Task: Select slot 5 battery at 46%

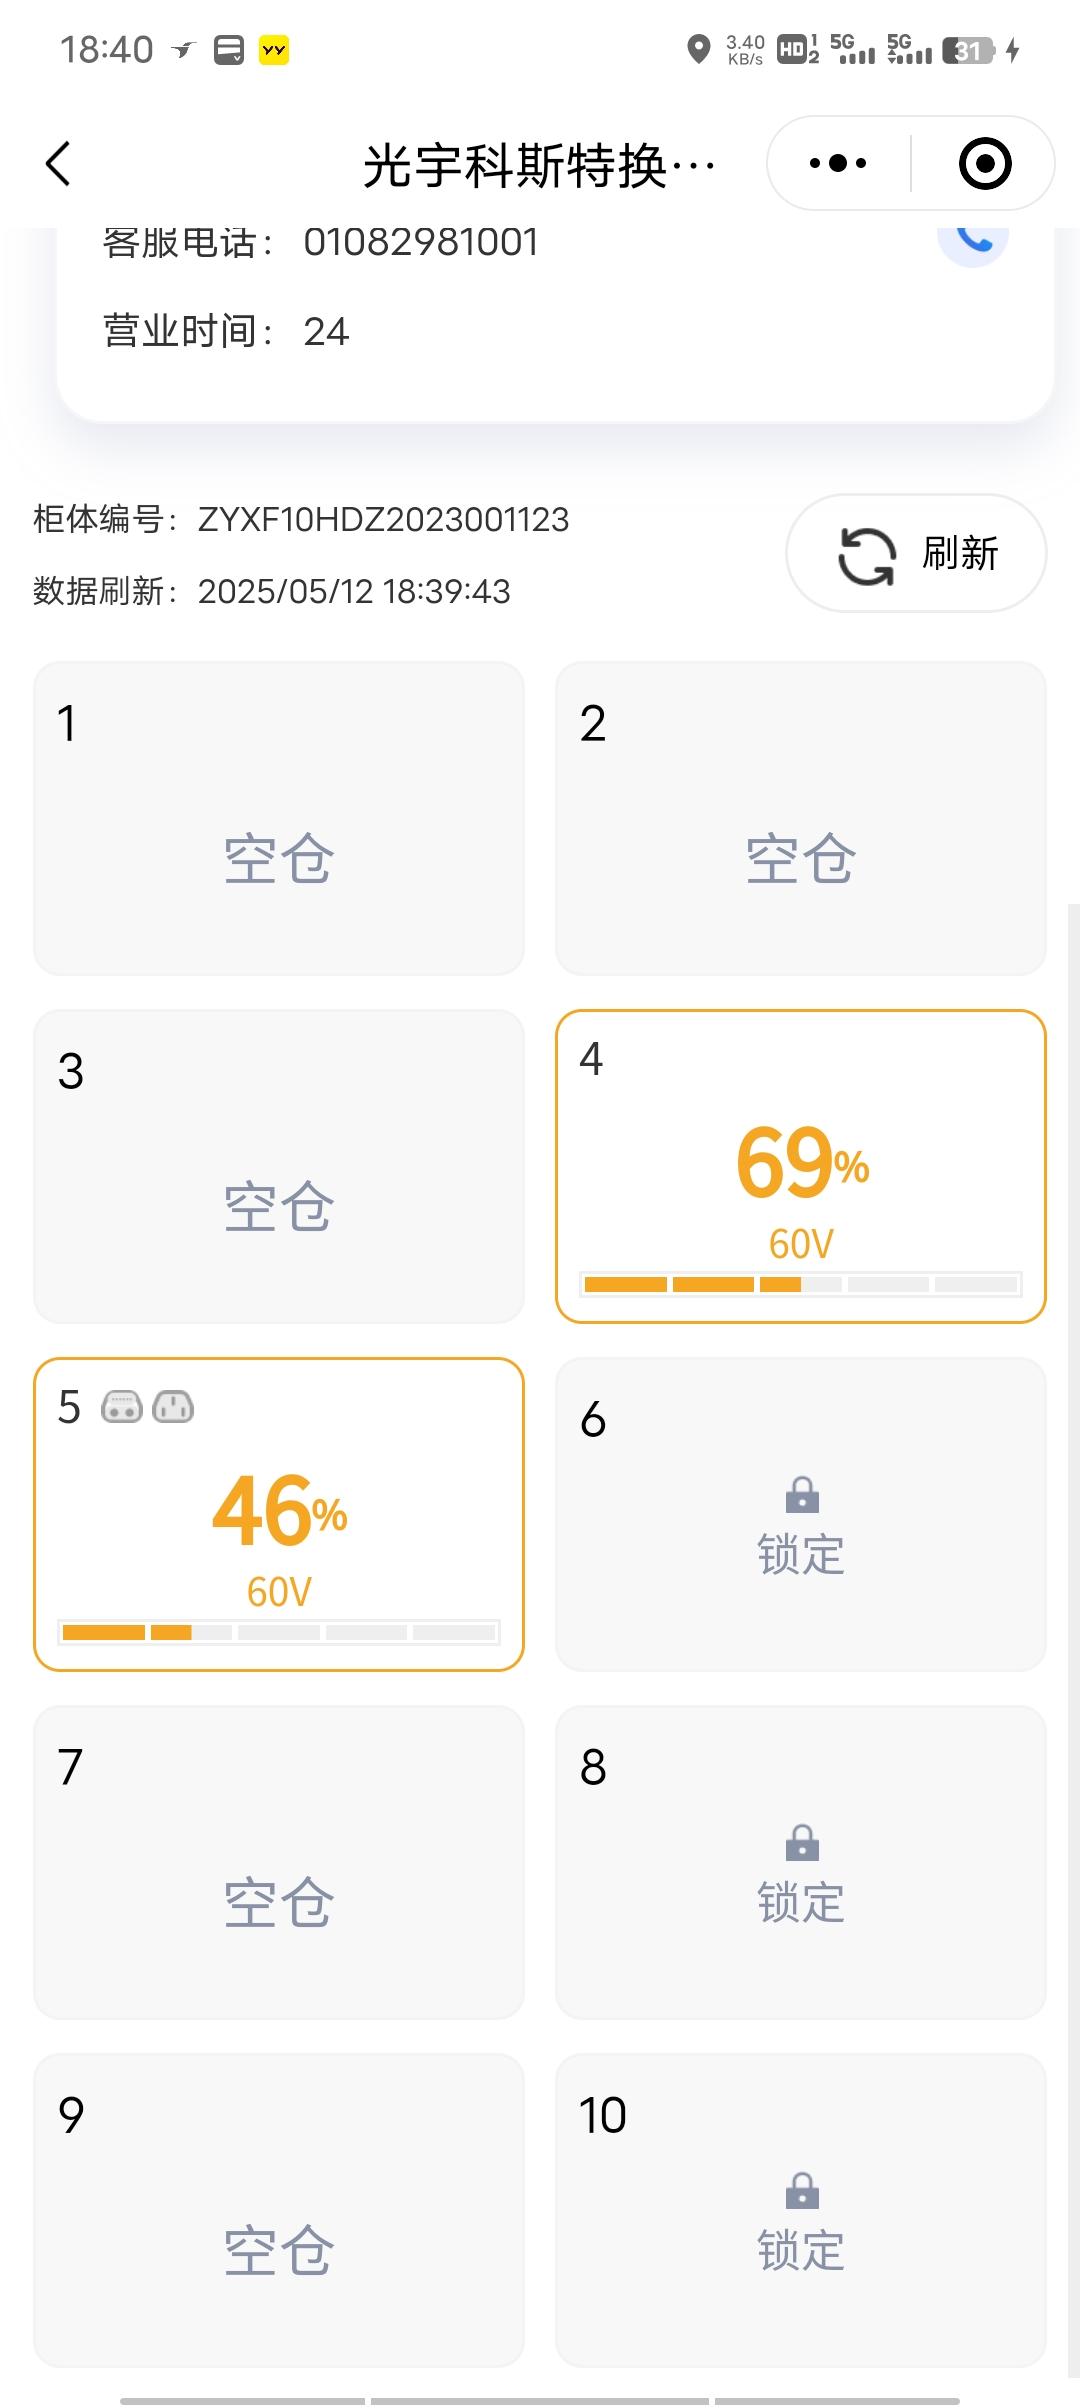Action: pyautogui.click(x=279, y=1514)
